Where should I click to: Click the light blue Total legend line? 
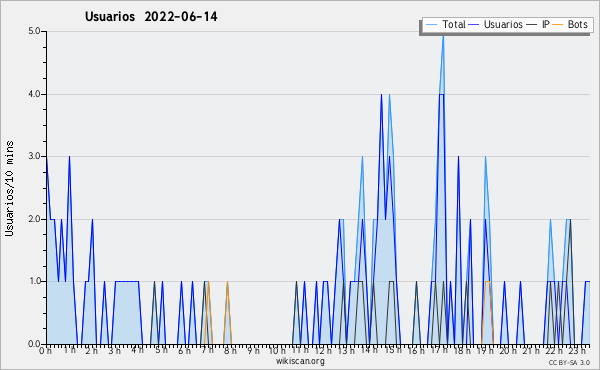pos(431,25)
